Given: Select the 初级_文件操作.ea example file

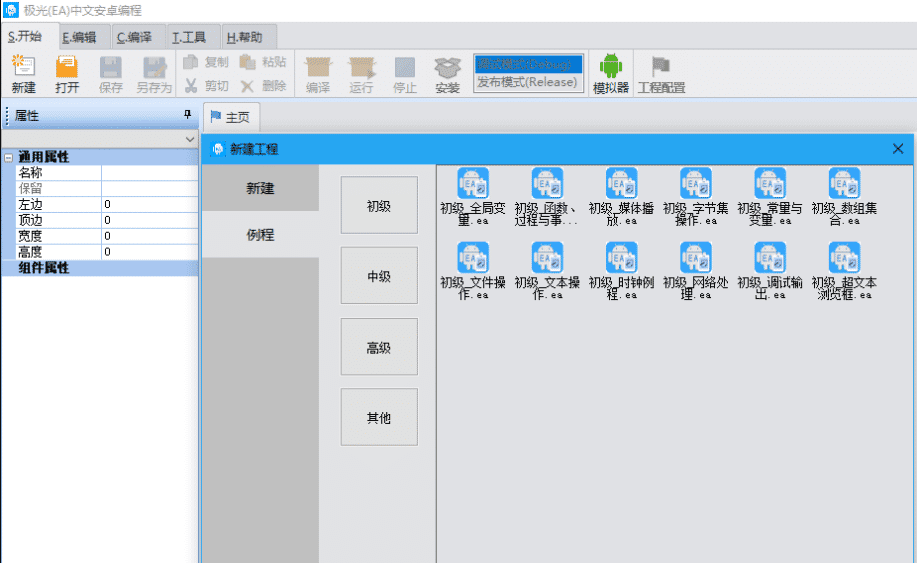Looking at the screenshot, I should (x=473, y=271).
